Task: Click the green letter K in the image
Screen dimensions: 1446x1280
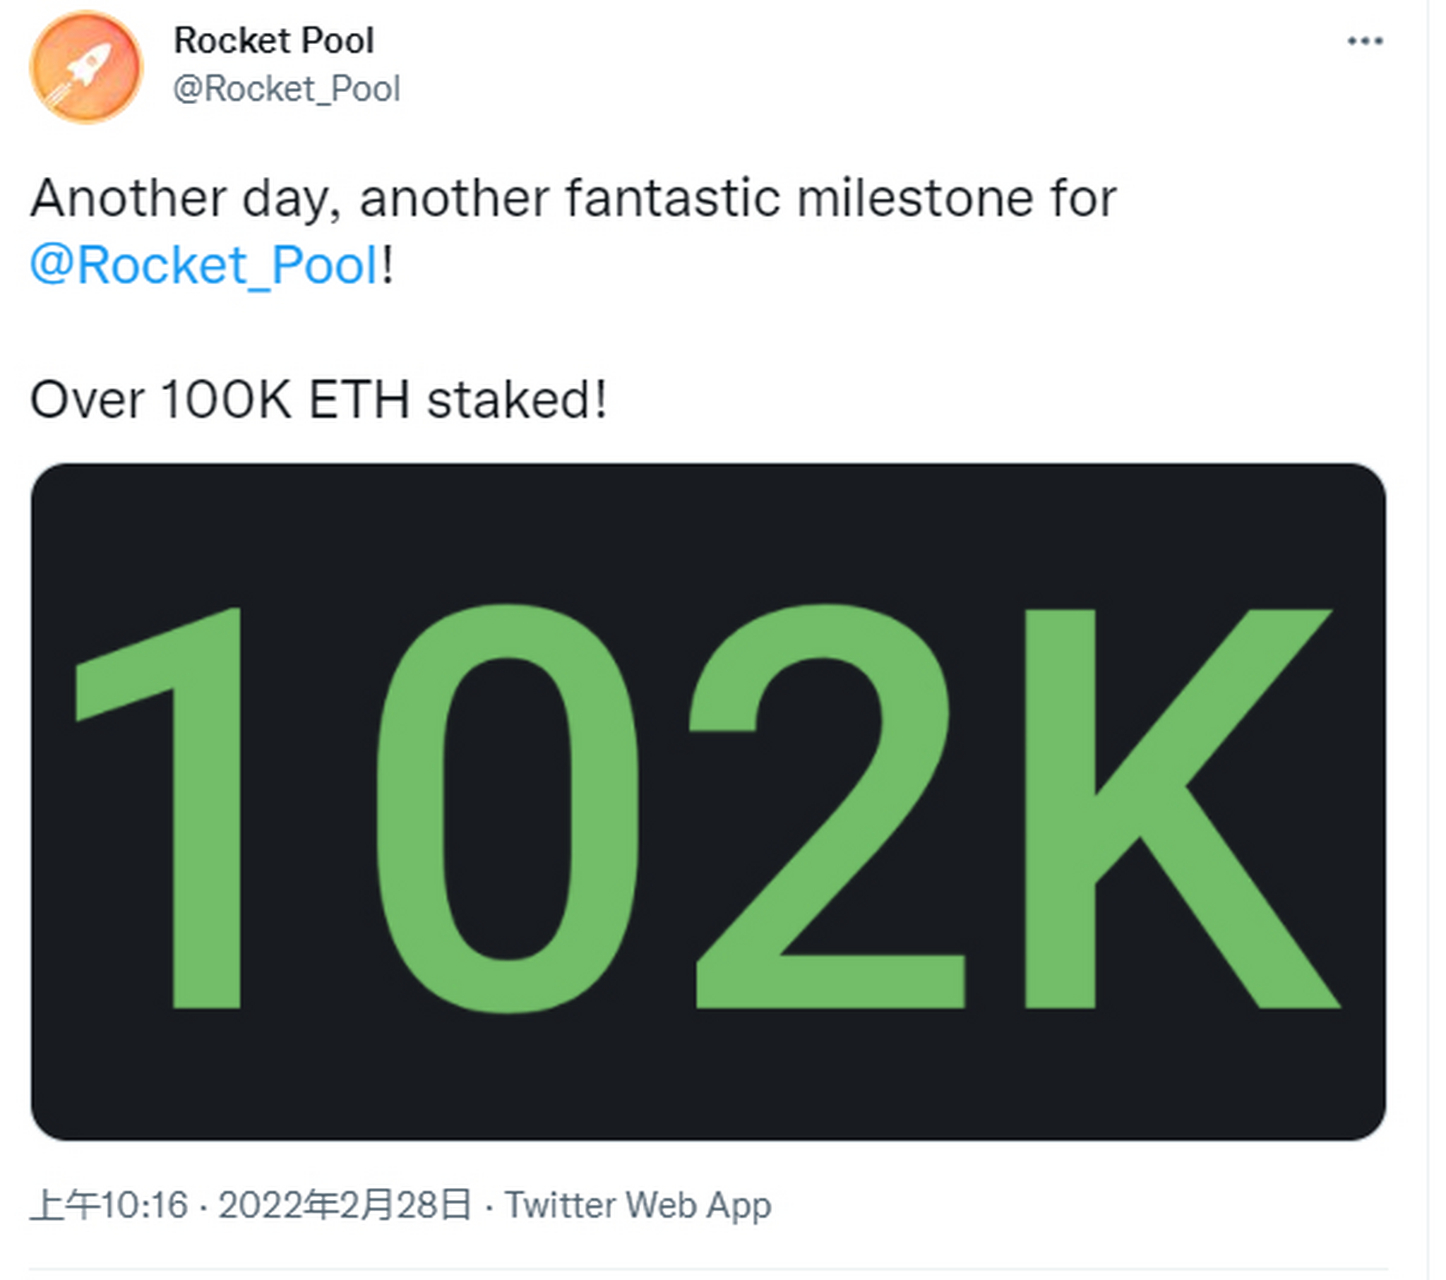Action: (x=1182, y=806)
